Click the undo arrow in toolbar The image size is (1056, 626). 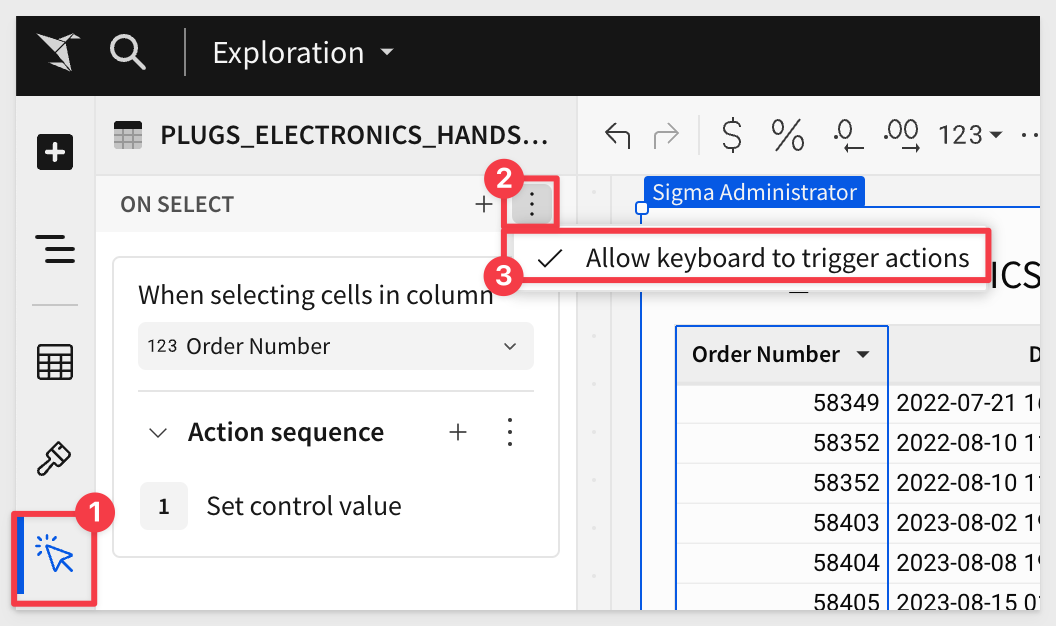pos(618,135)
